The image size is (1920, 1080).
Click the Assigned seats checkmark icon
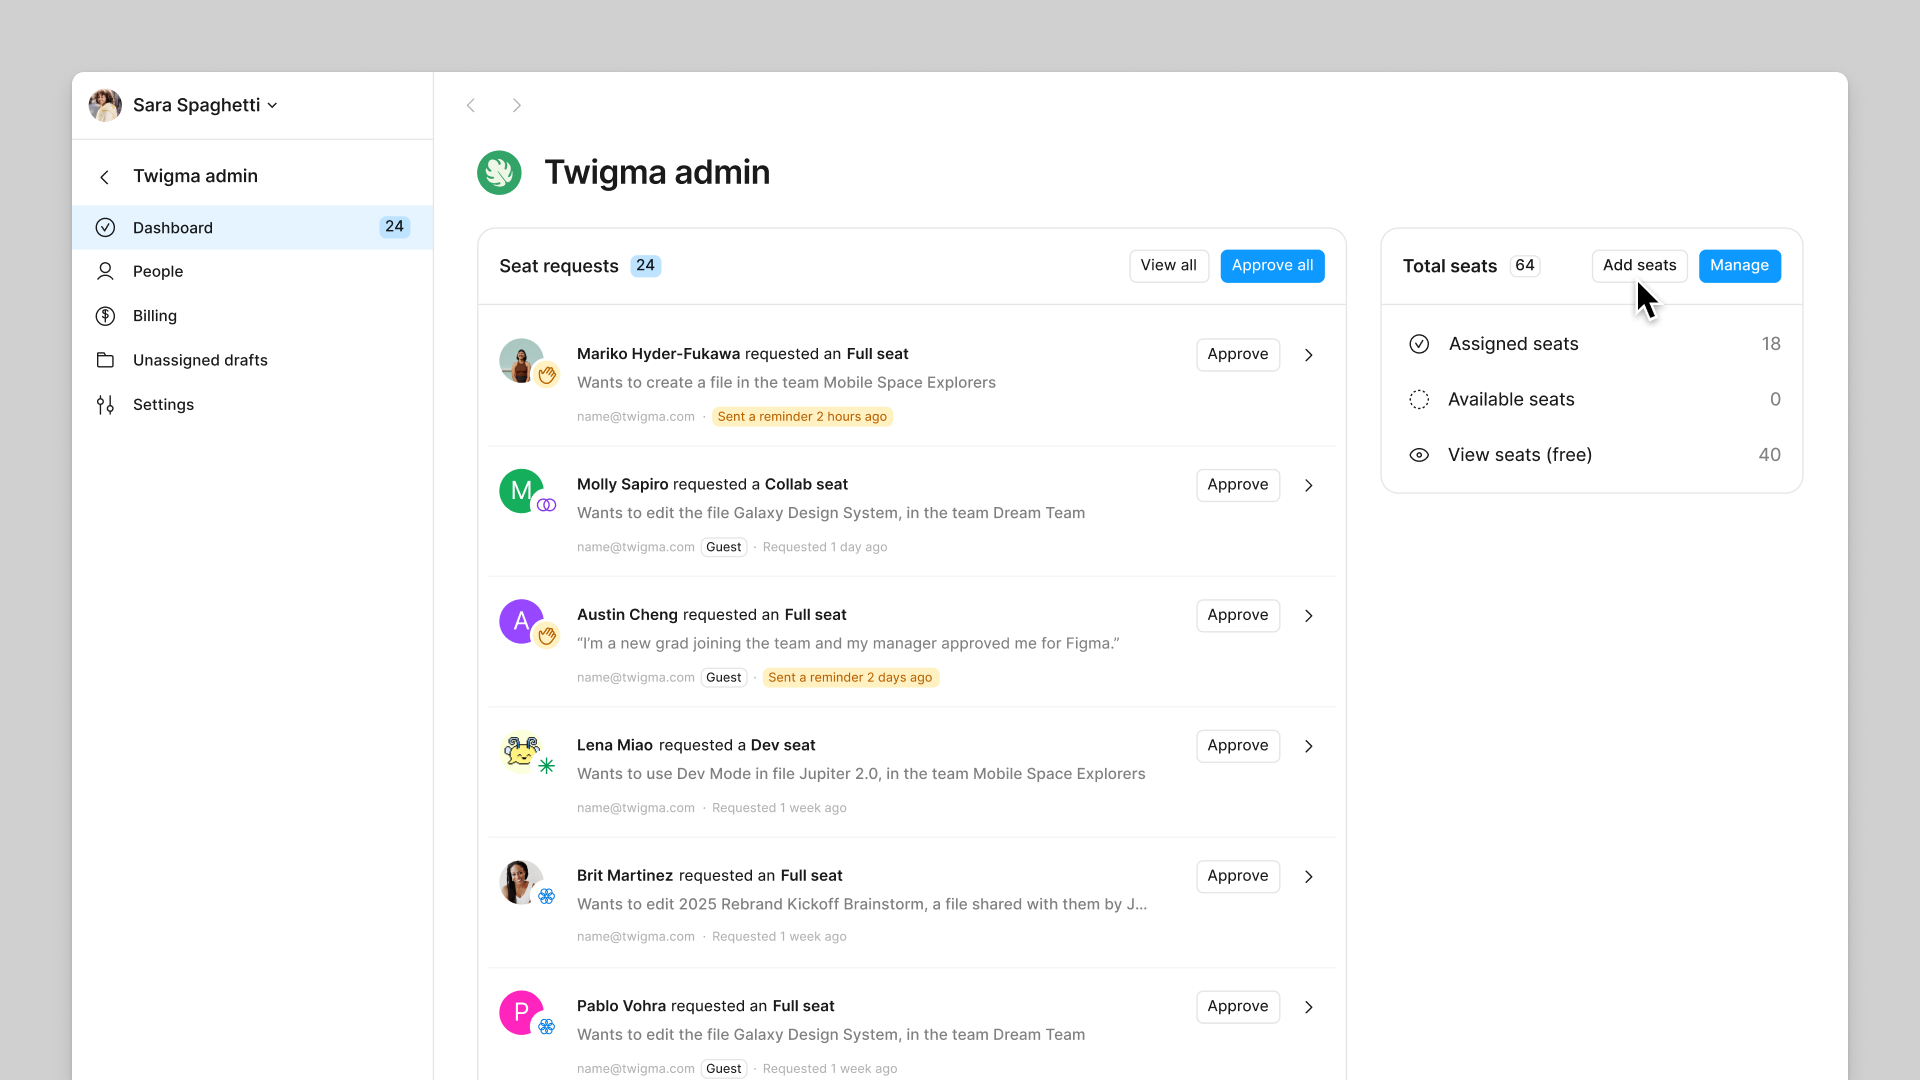[1419, 344]
